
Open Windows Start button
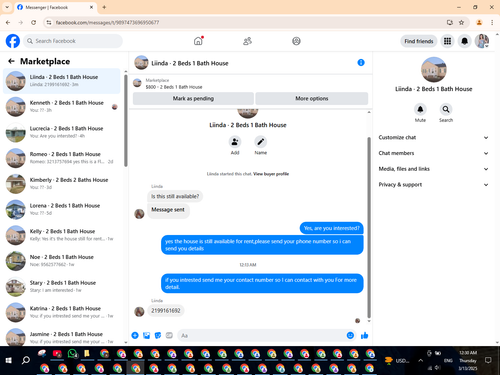coord(9,360)
